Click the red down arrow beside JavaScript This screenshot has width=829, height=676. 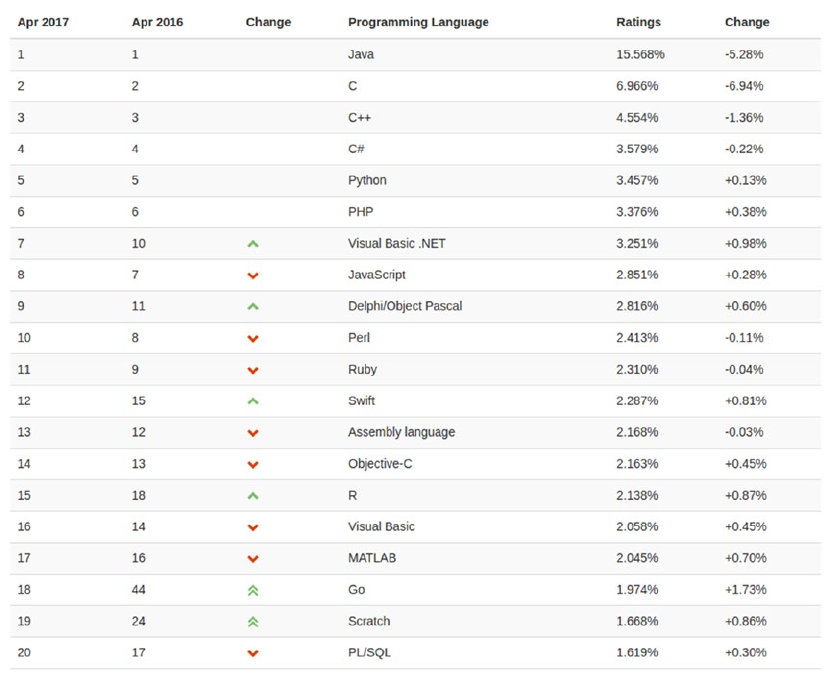click(x=253, y=275)
